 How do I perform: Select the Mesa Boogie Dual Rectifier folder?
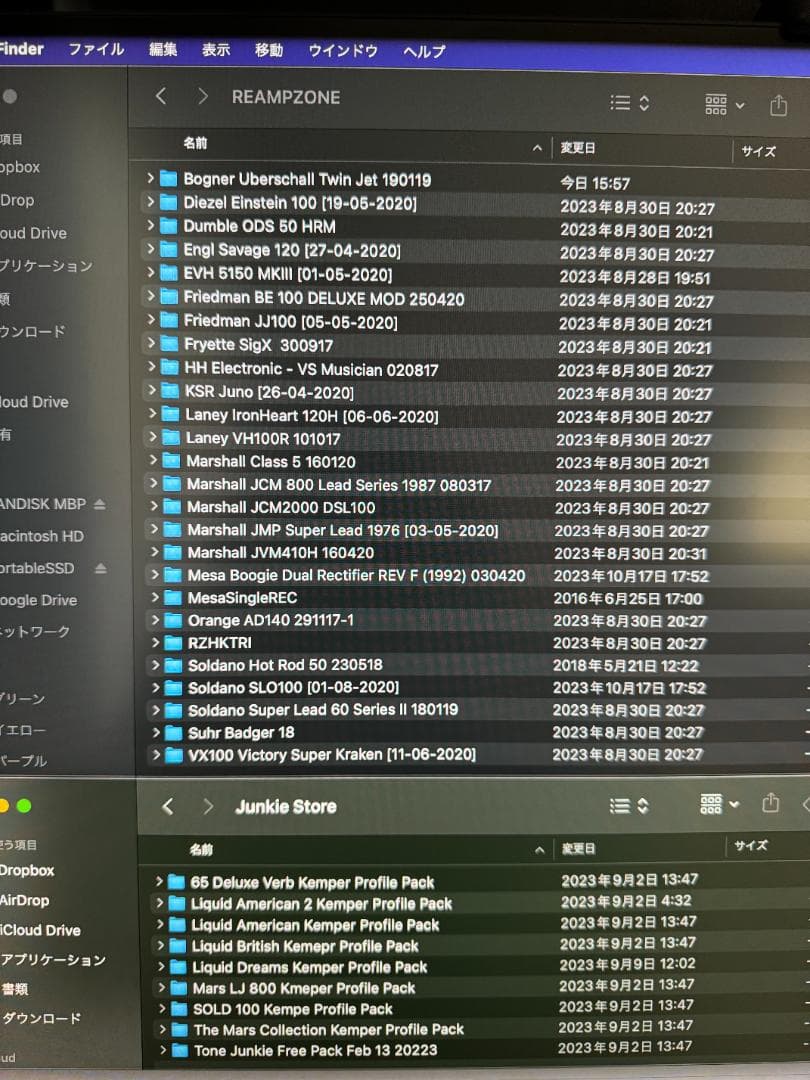[330, 575]
